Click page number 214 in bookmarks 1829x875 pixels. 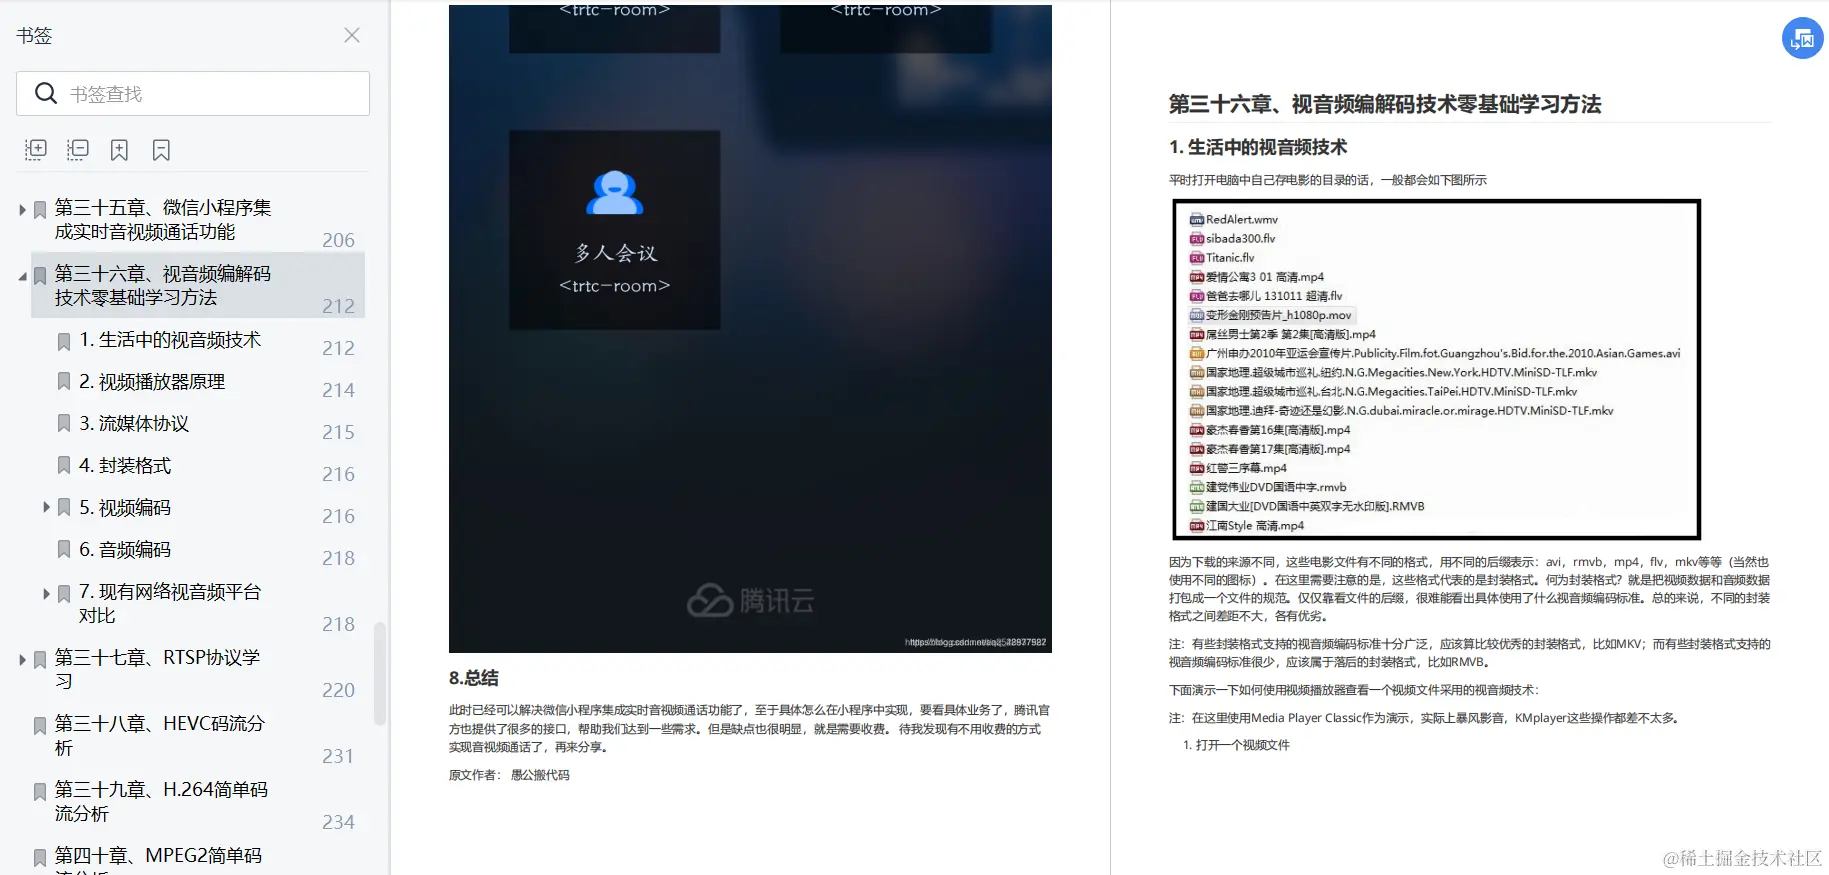(x=338, y=390)
